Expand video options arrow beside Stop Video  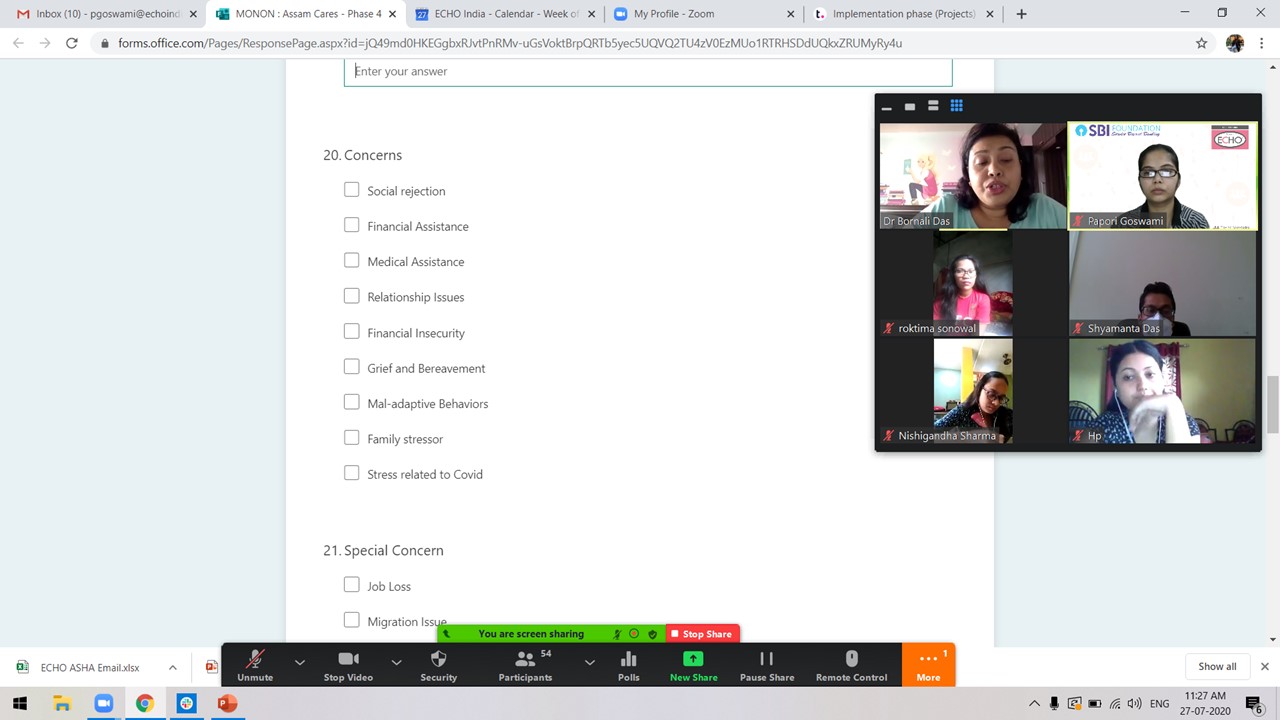pos(396,662)
